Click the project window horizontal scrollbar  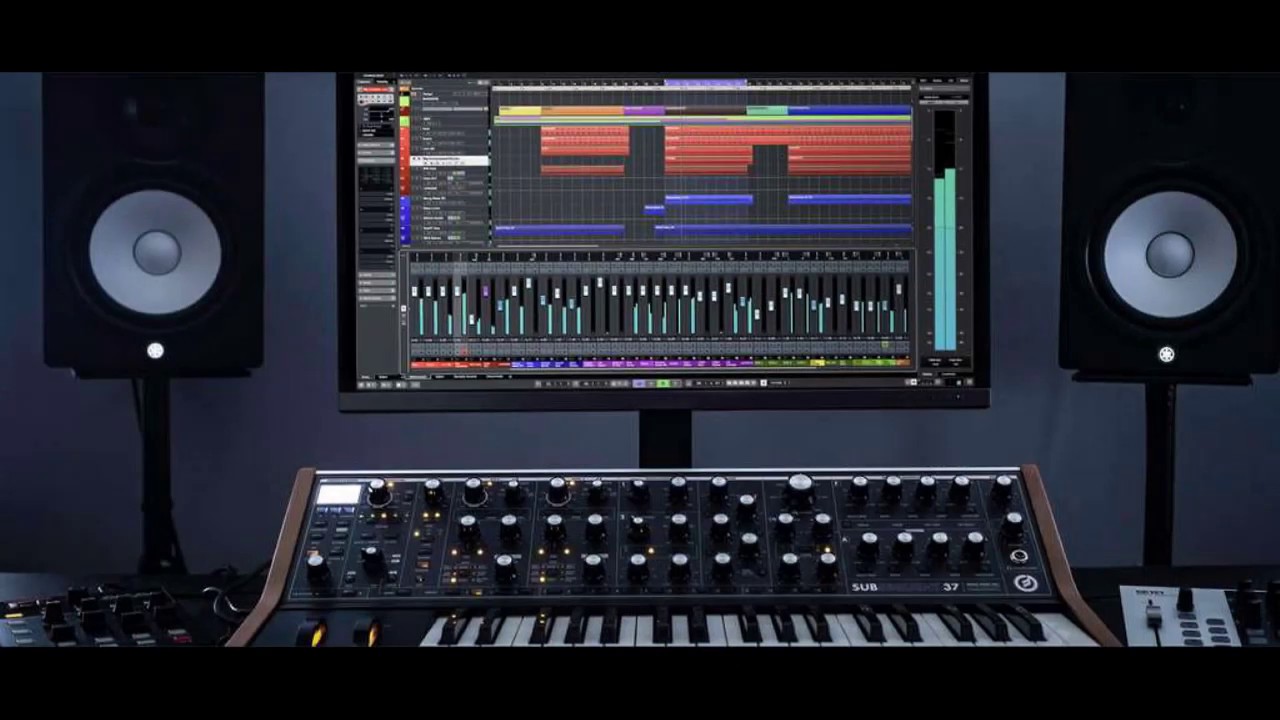[547, 246]
